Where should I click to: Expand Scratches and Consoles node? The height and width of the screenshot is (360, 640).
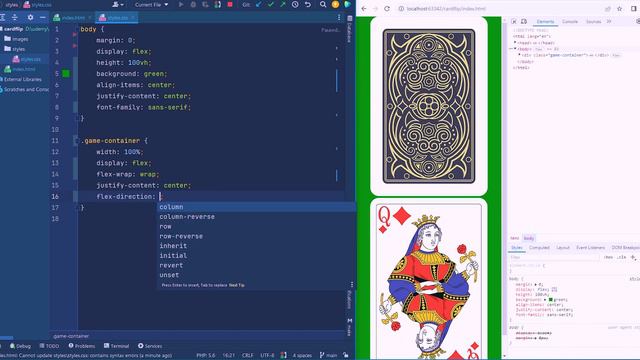24,89
